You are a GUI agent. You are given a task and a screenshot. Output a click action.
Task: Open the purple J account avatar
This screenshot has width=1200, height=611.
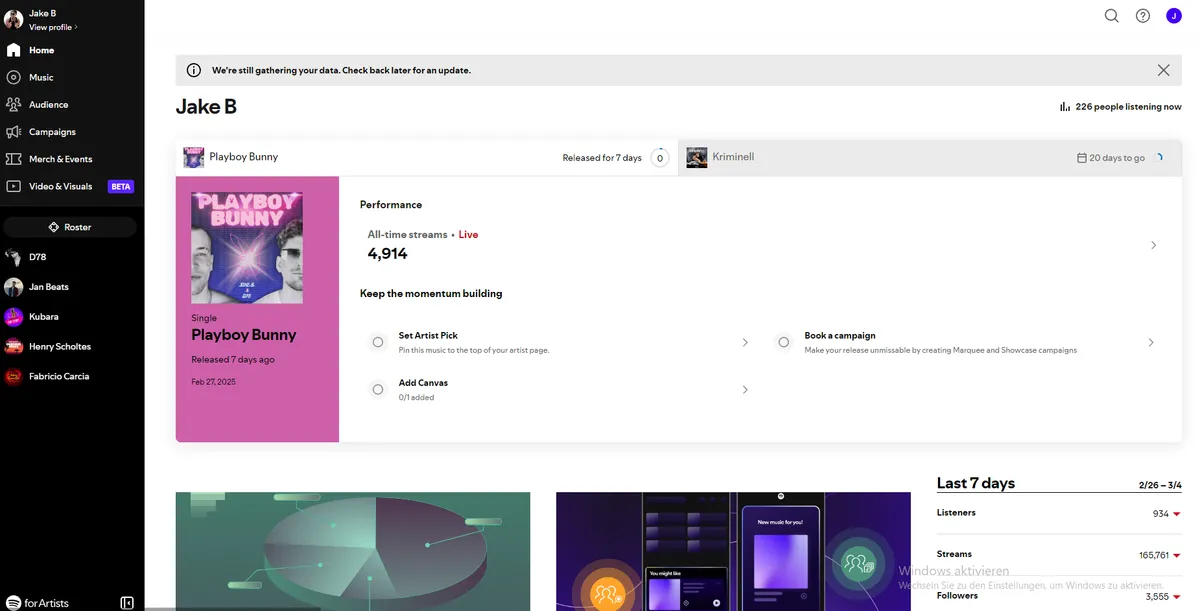click(1174, 16)
